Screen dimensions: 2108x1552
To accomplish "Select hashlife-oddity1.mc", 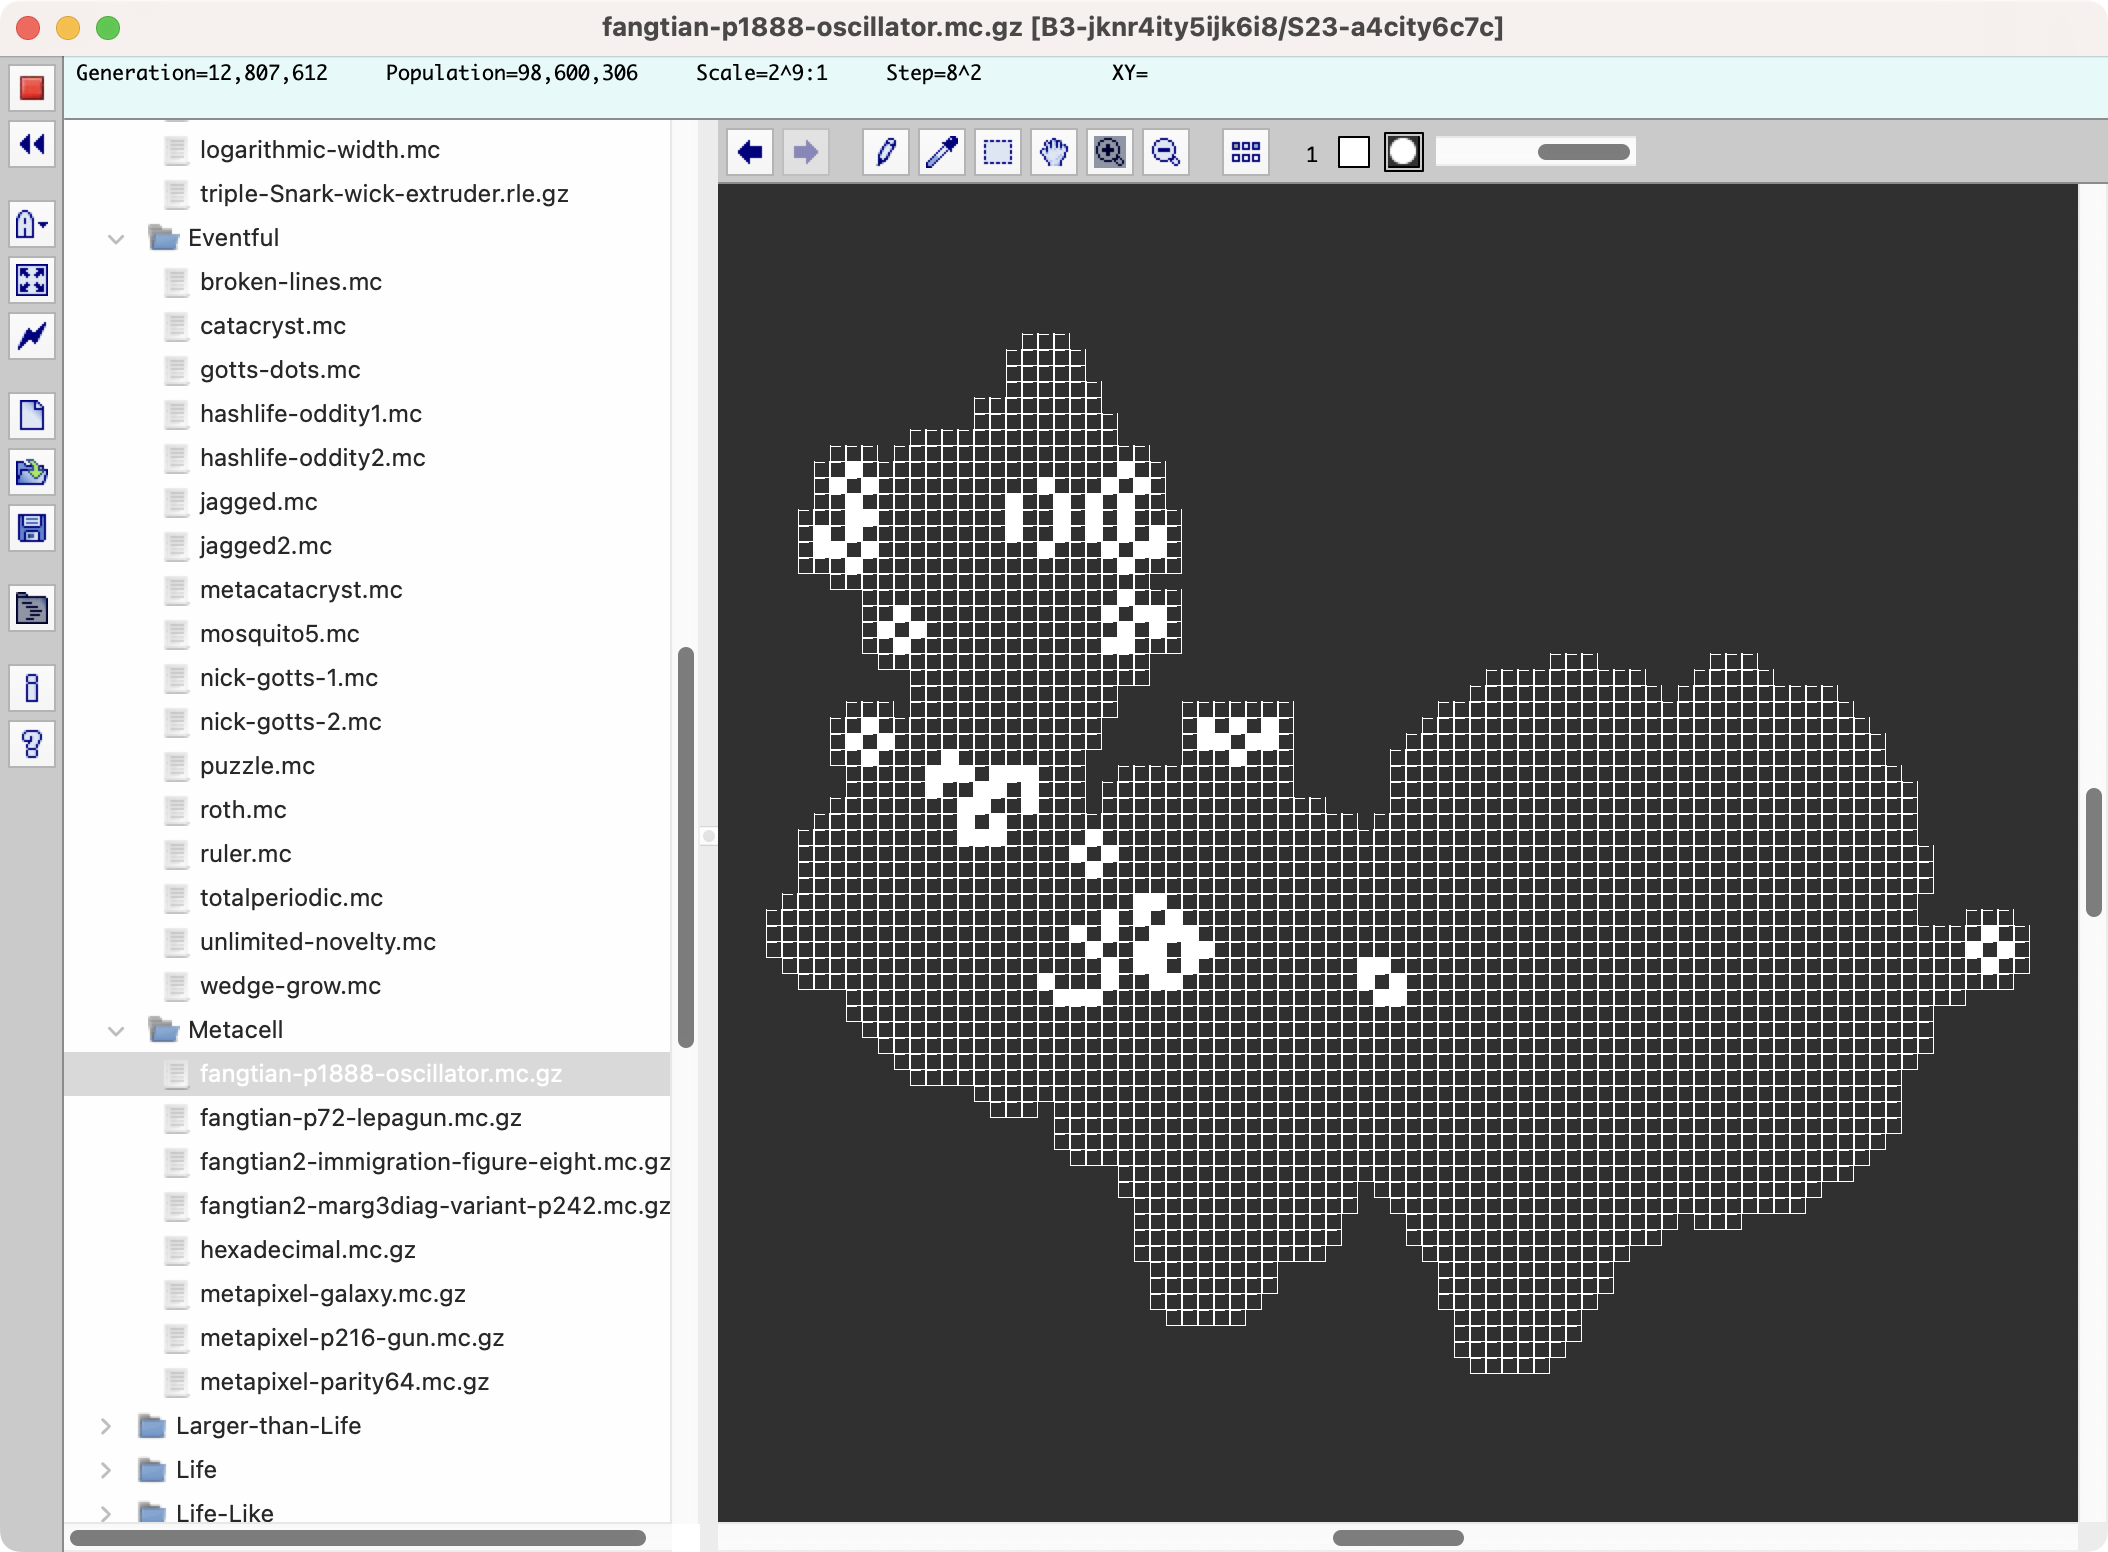I will (x=310, y=414).
